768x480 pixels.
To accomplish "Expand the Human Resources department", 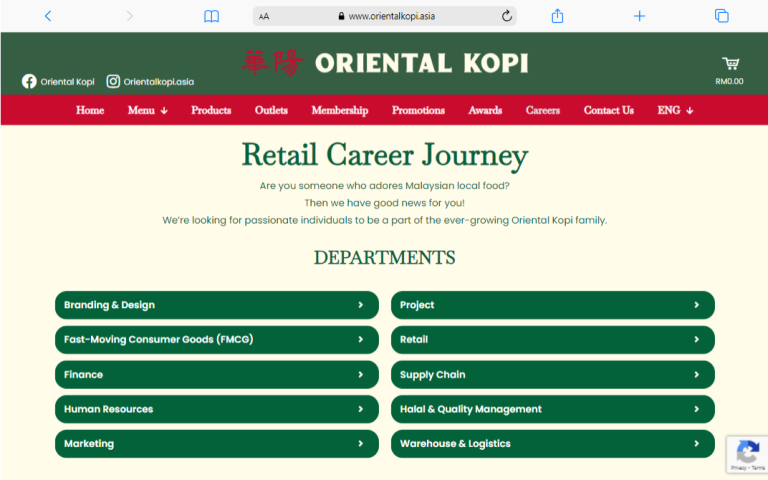I will click(x=216, y=409).
